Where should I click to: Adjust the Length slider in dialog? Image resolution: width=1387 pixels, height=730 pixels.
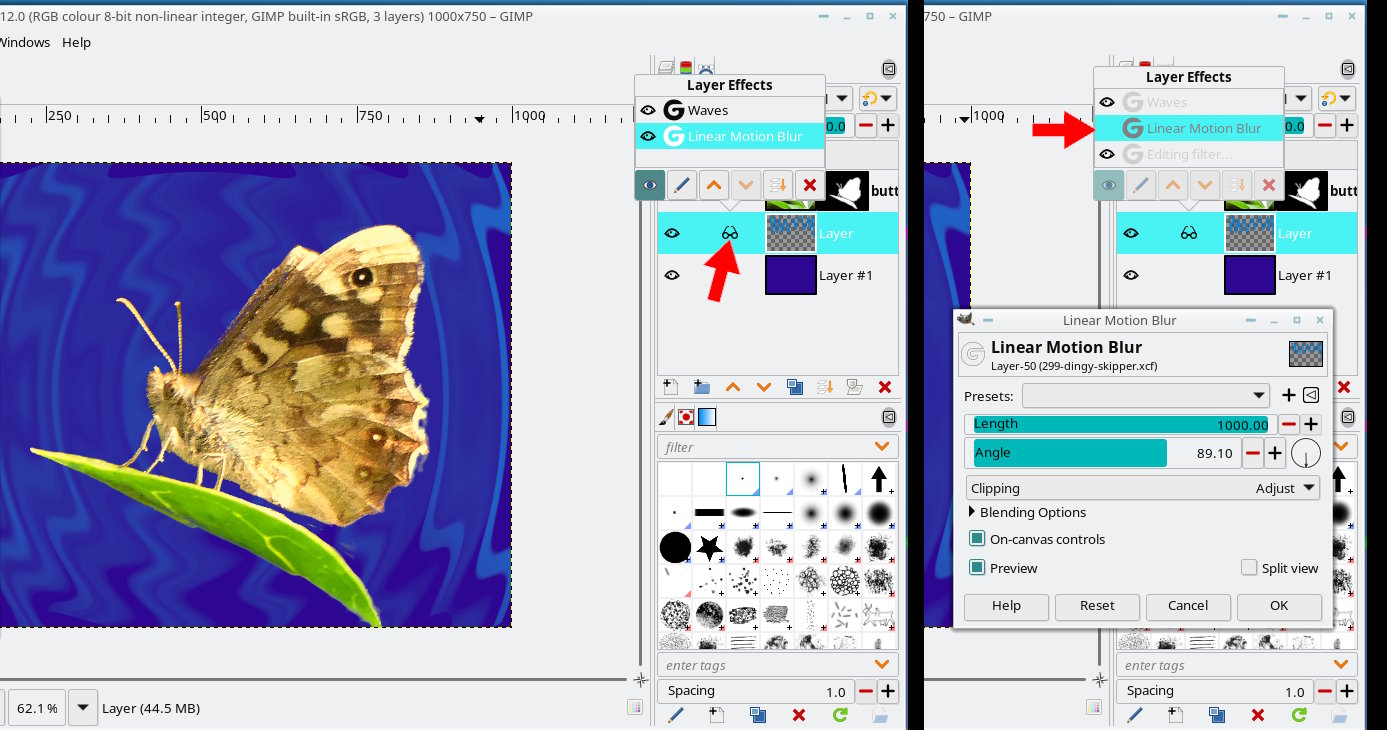click(x=1121, y=424)
